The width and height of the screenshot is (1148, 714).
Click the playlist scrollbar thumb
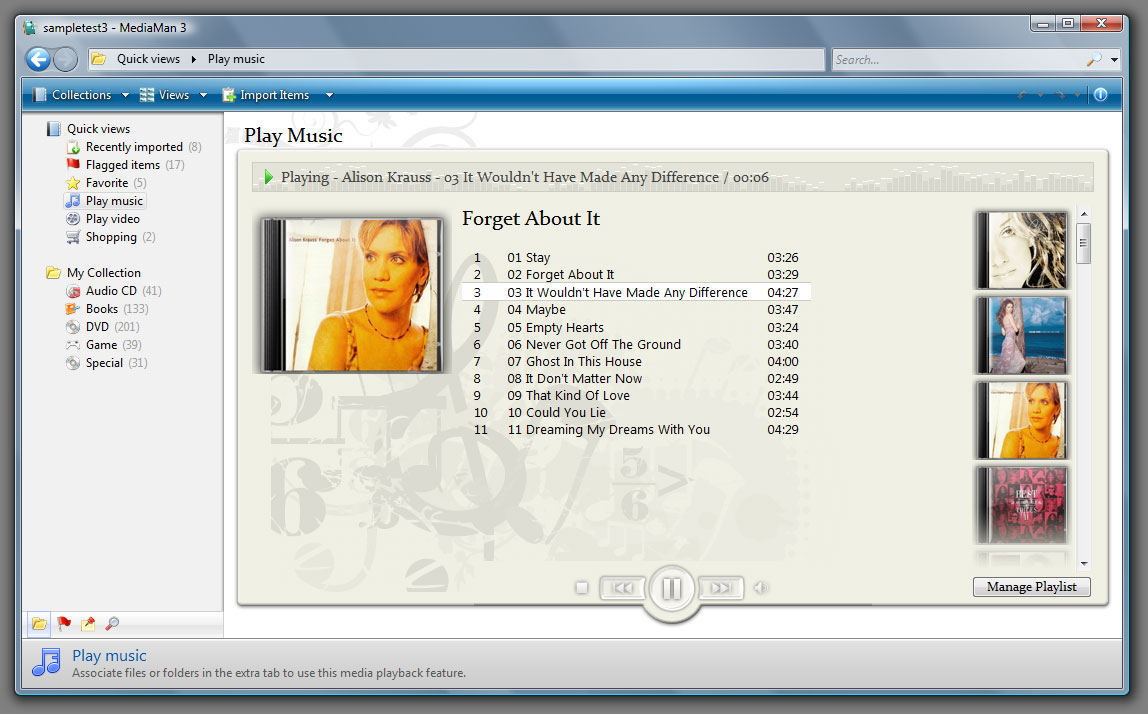click(1084, 243)
